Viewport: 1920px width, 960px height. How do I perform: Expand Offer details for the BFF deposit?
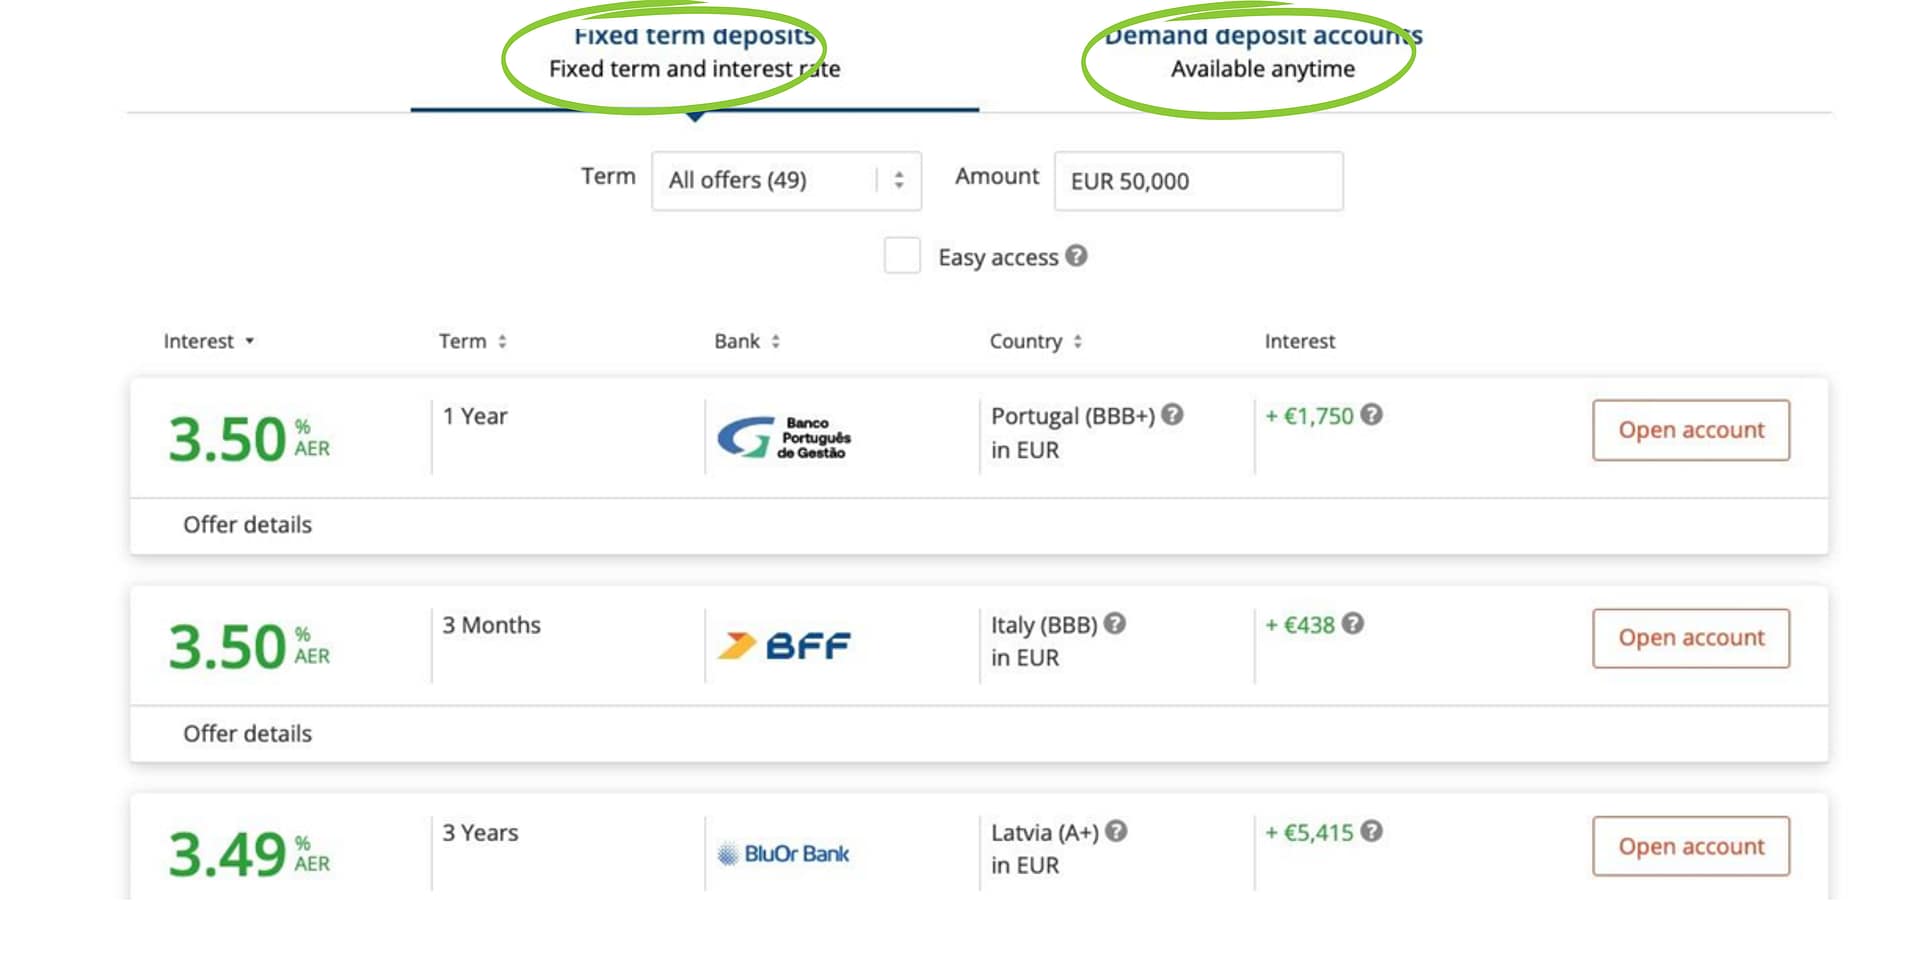point(246,733)
